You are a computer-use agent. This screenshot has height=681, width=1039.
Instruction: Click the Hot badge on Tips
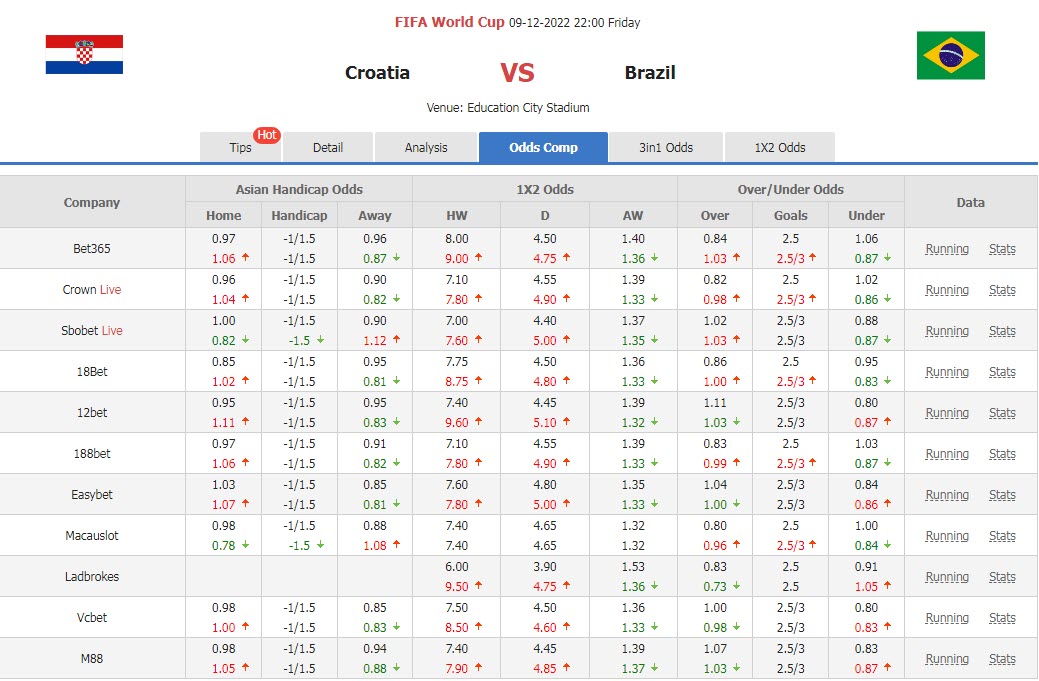(x=266, y=135)
